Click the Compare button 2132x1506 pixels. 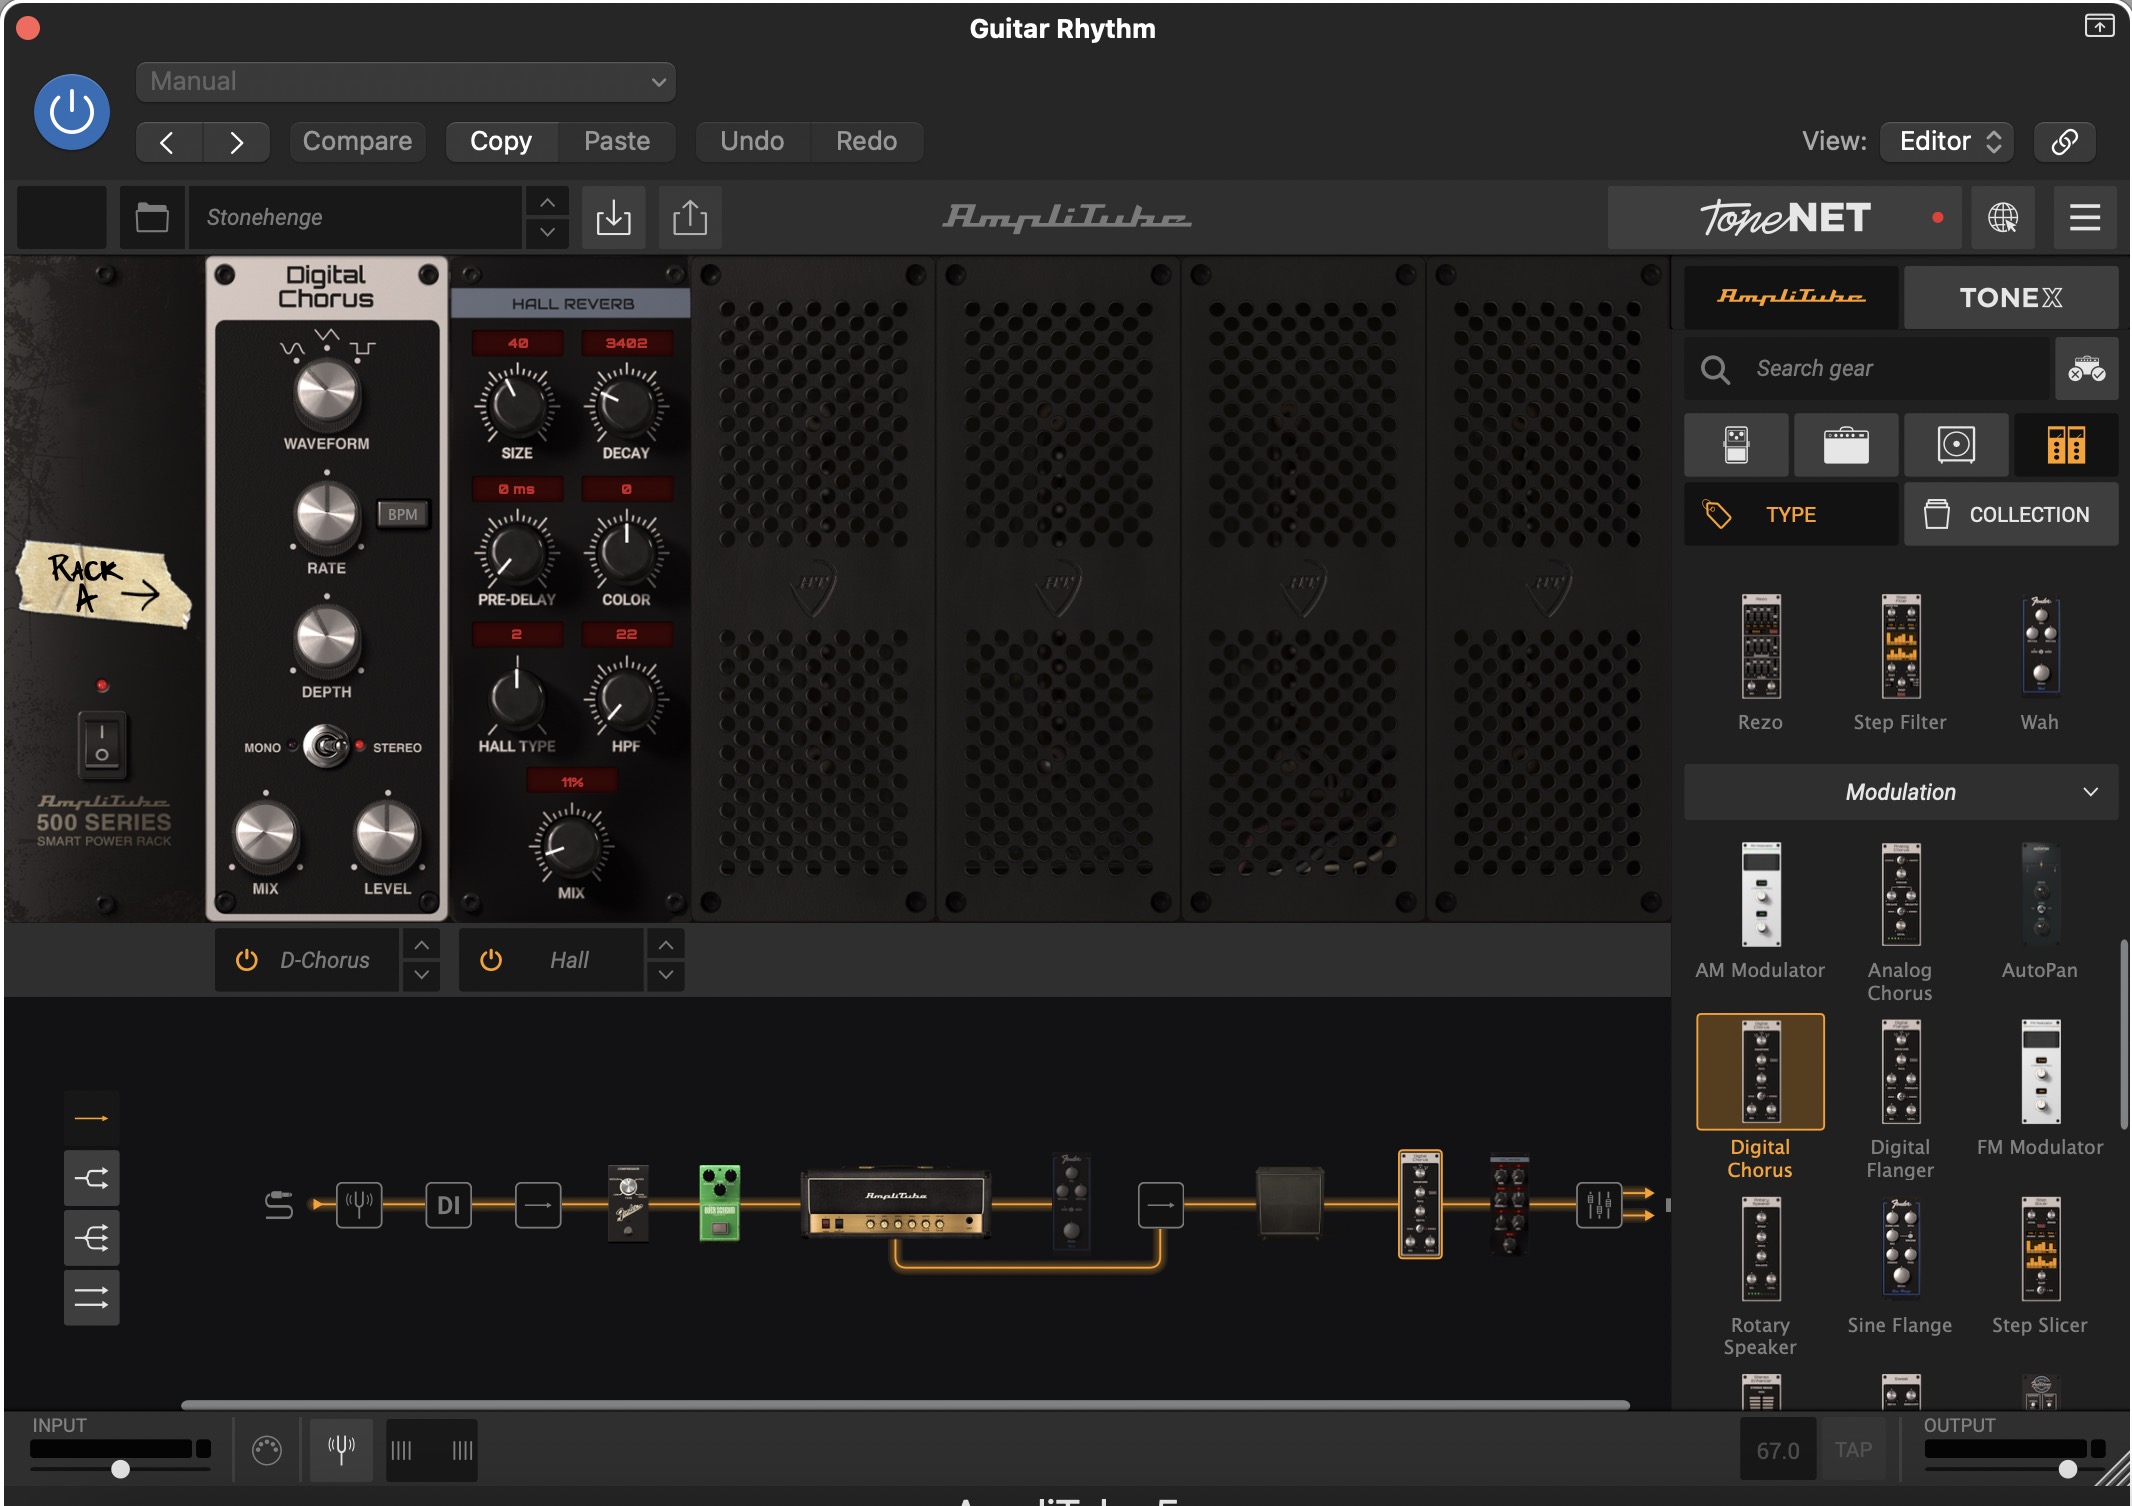[x=357, y=141]
